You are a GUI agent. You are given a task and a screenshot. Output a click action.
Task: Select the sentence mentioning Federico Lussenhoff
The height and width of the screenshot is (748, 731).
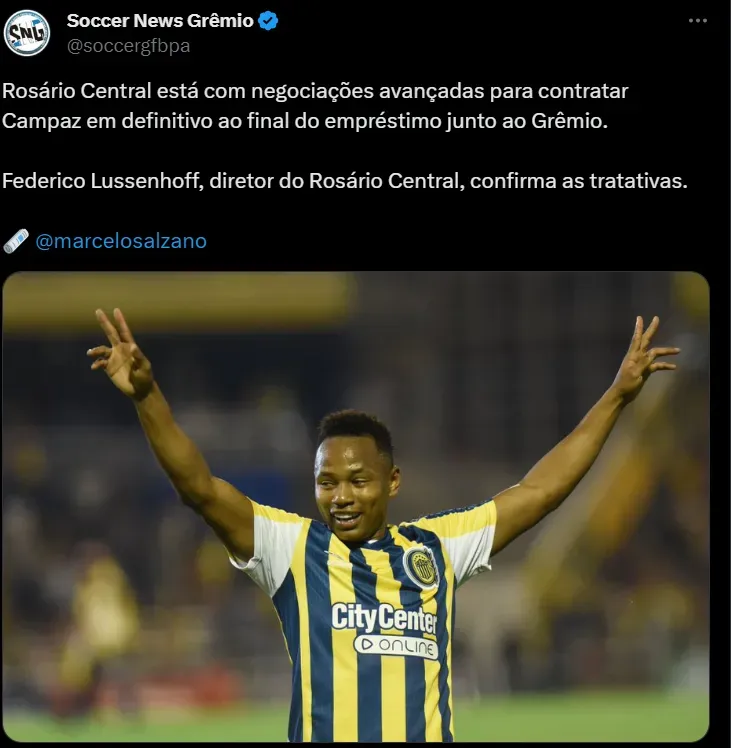coord(345,181)
